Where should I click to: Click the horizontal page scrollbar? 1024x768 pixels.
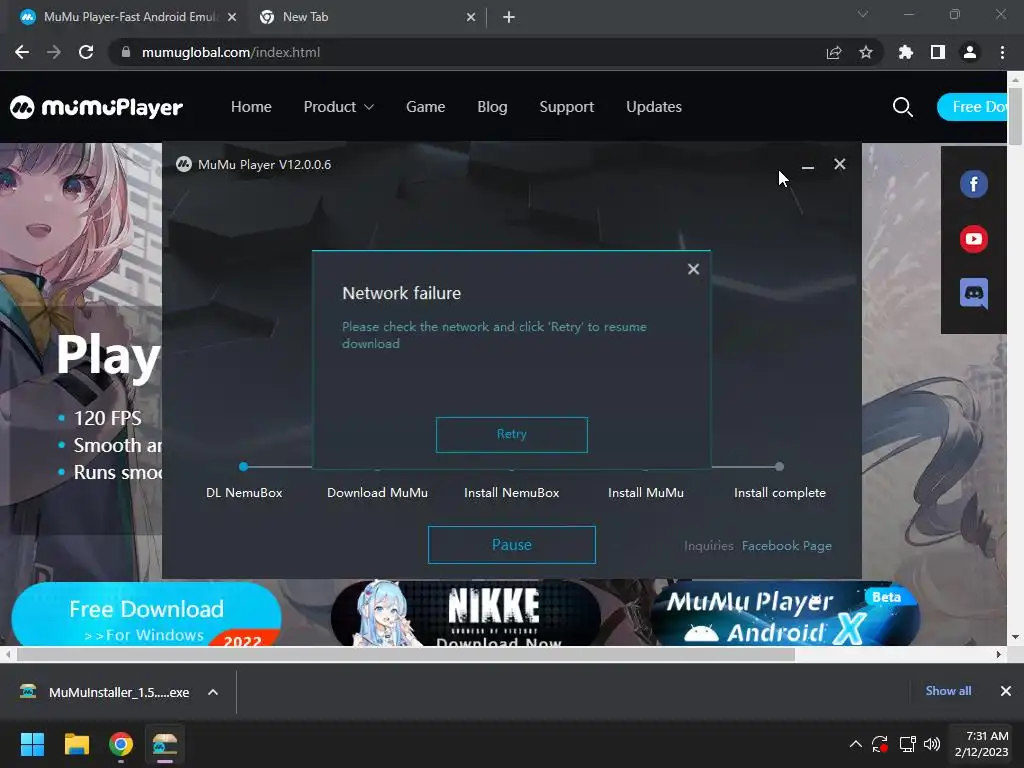pos(405,654)
